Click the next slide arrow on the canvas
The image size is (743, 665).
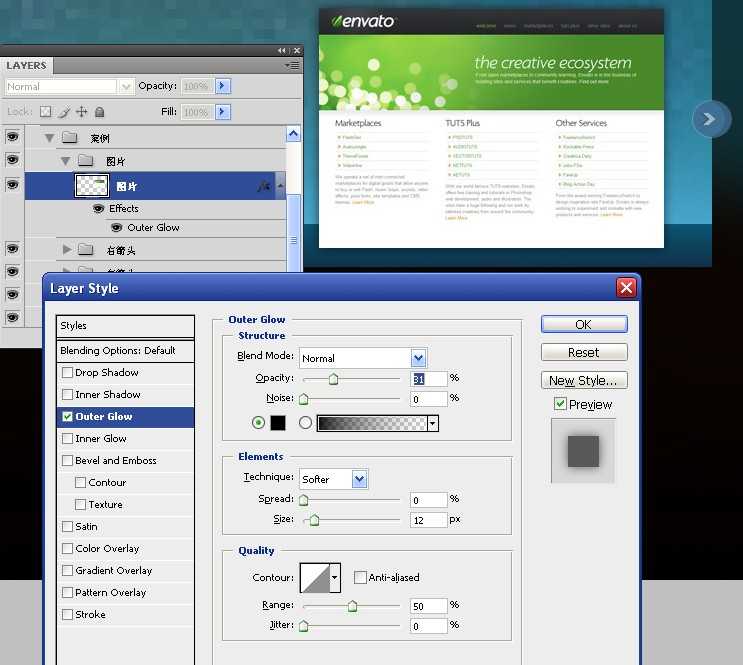point(710,119)
